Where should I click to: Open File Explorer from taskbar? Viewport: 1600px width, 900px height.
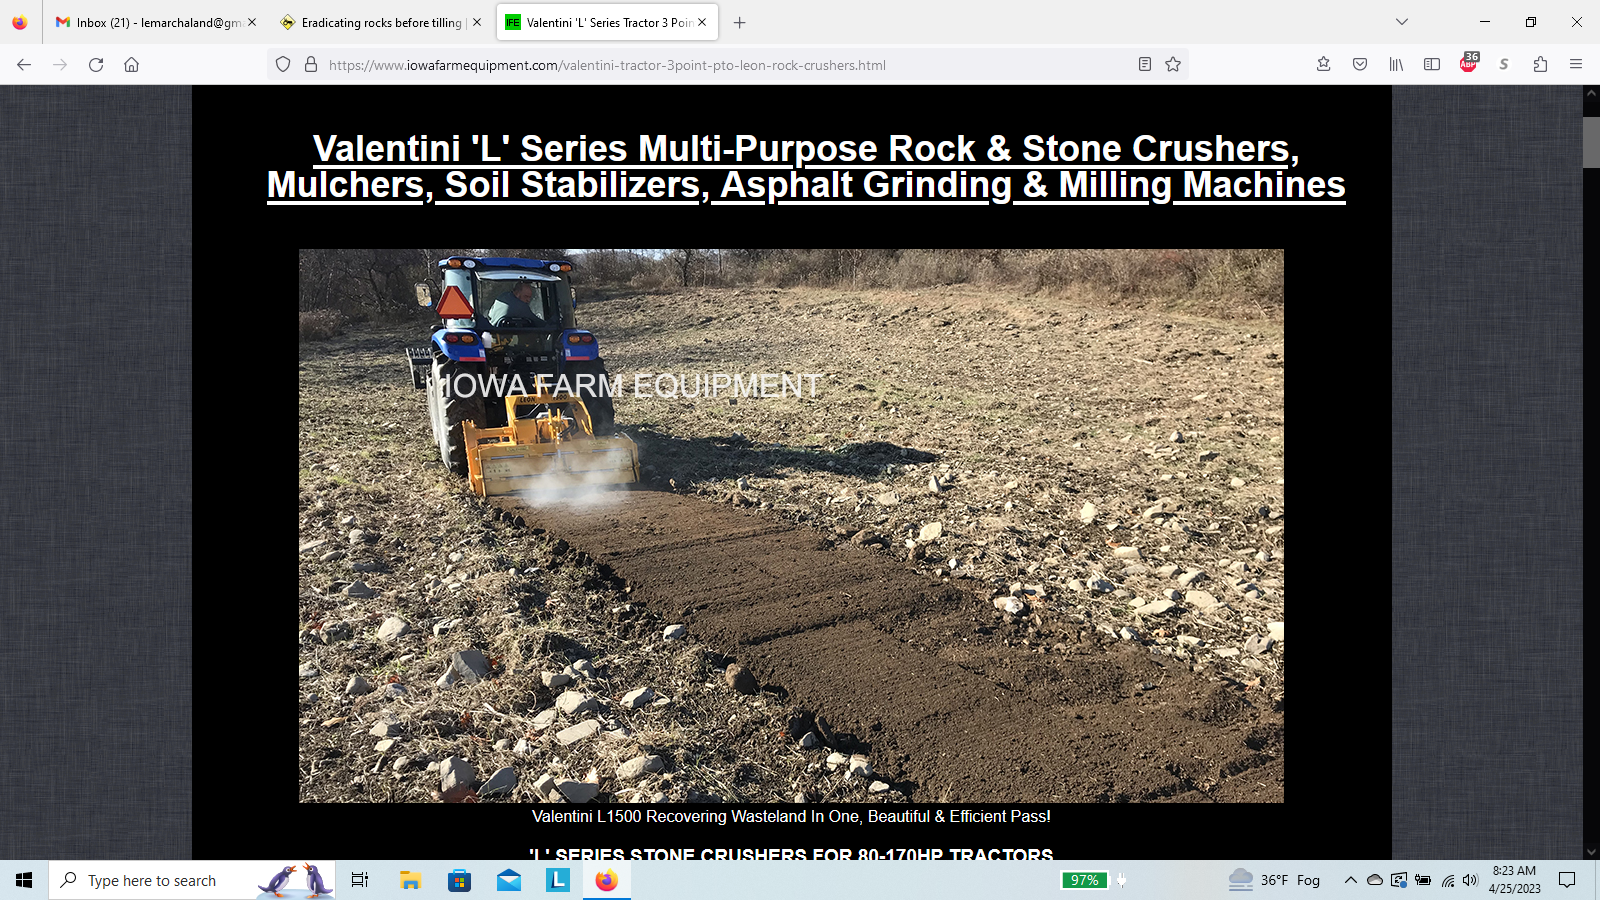point(410,880)
